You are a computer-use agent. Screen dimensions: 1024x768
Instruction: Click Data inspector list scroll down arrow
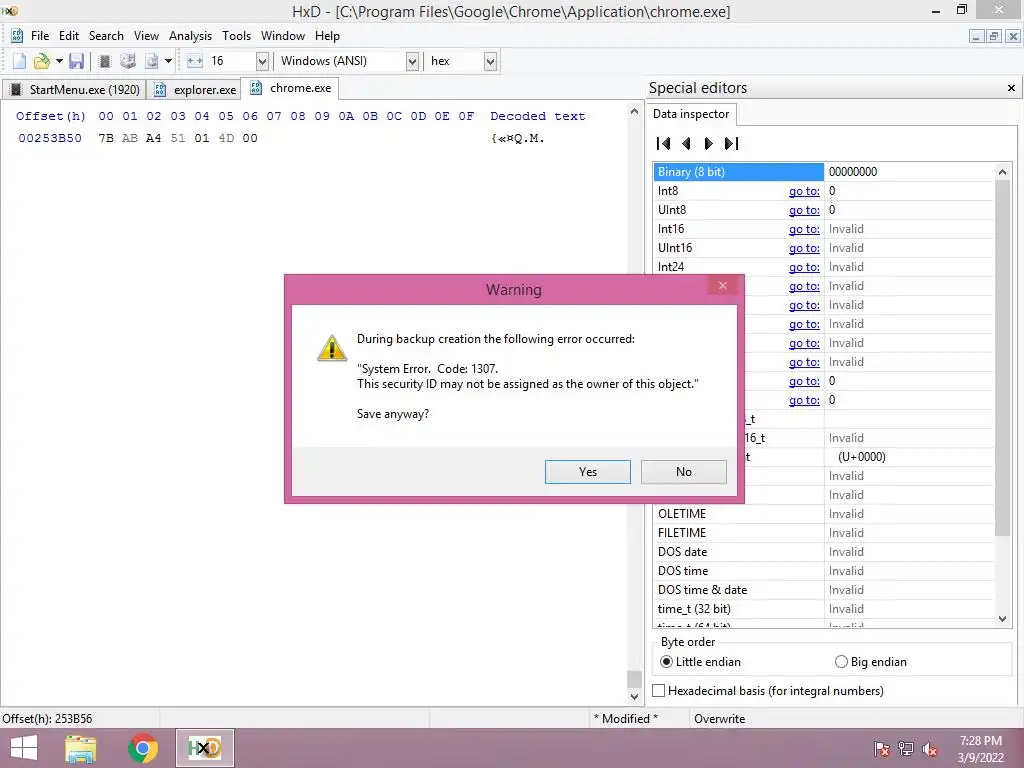click(1002, 618)
